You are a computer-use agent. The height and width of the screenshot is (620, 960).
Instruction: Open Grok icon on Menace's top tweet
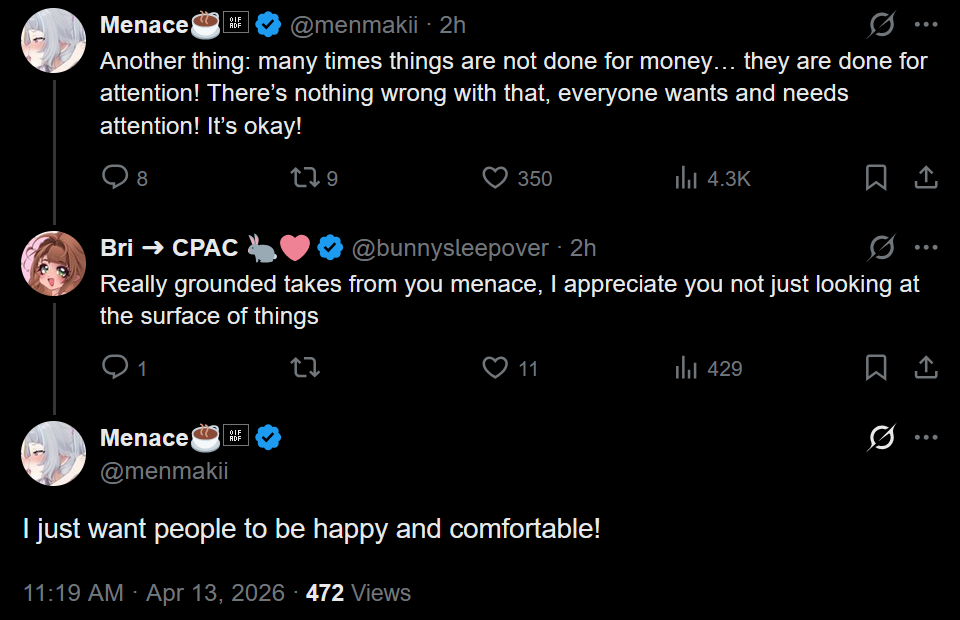[x=881, y=25]
